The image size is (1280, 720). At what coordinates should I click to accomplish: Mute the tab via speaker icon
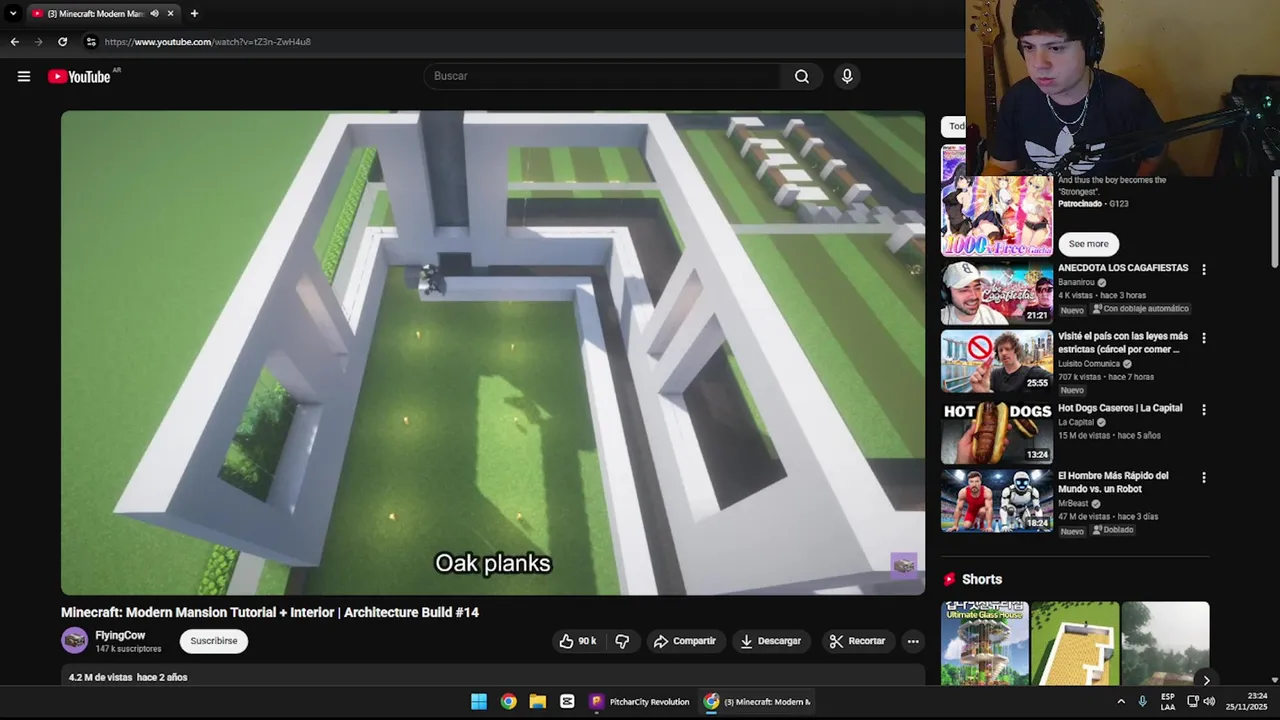point(154,13)
